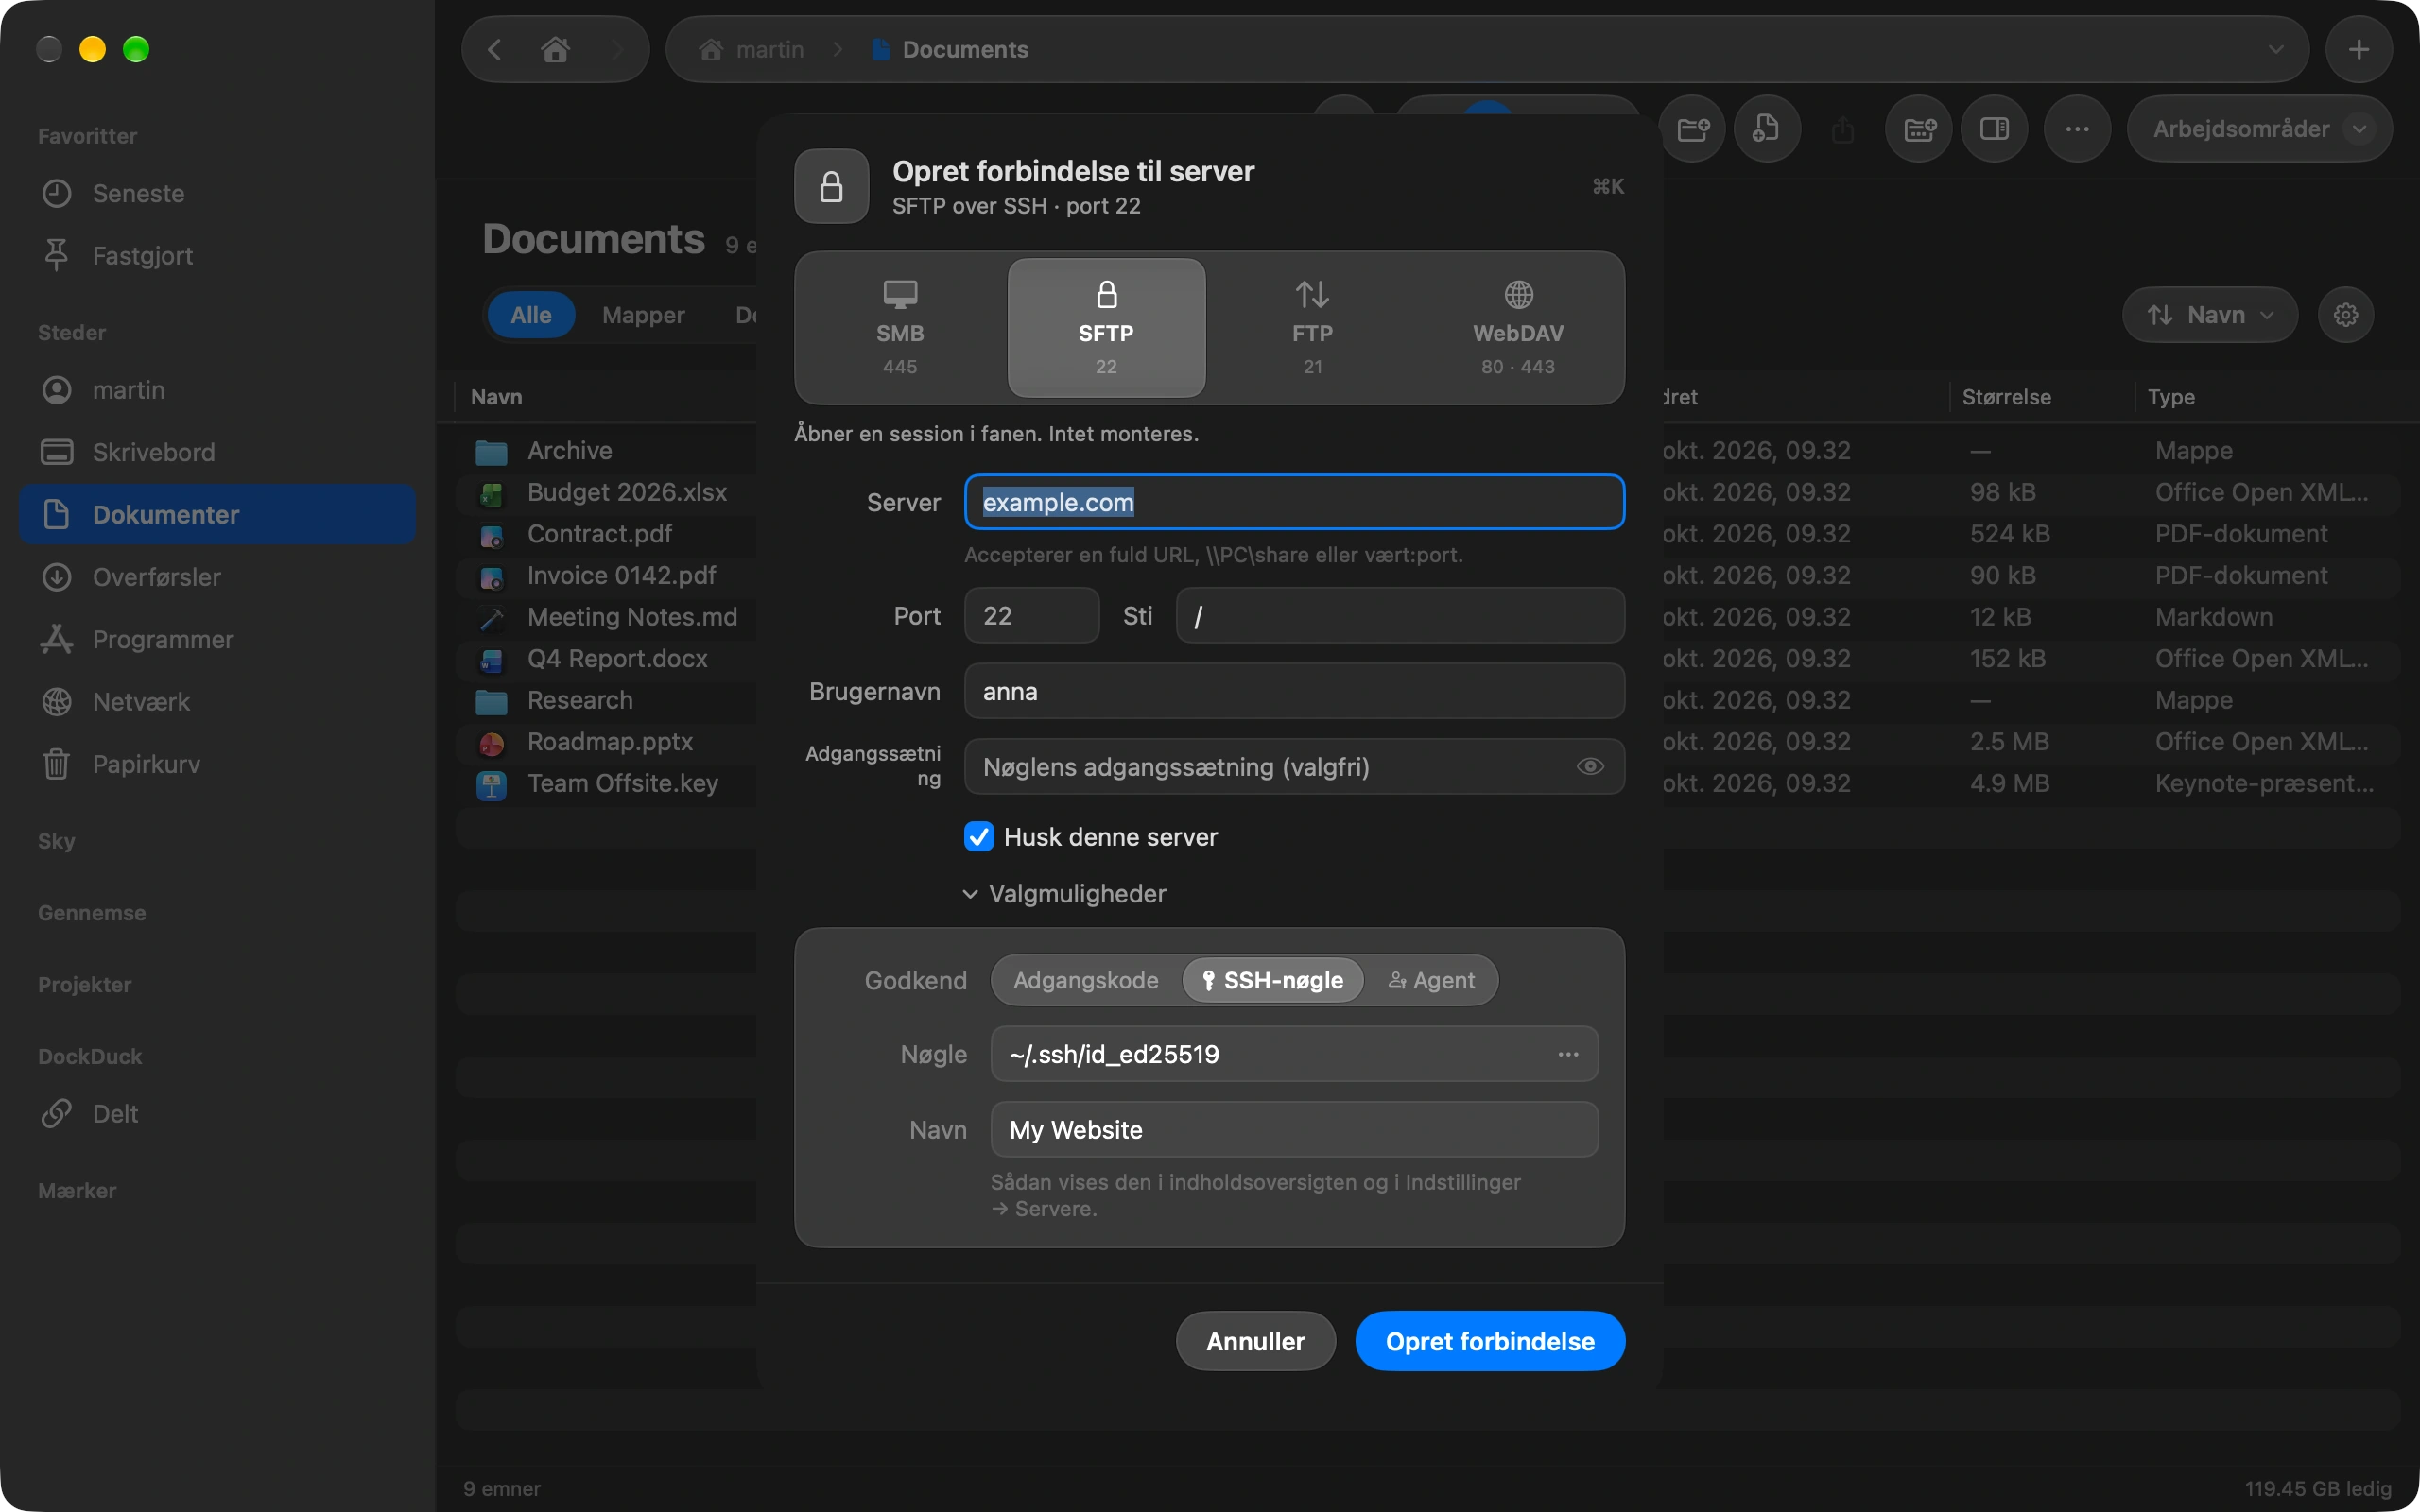Browse for key file via ellipsis button

tap(1568, 1054)
